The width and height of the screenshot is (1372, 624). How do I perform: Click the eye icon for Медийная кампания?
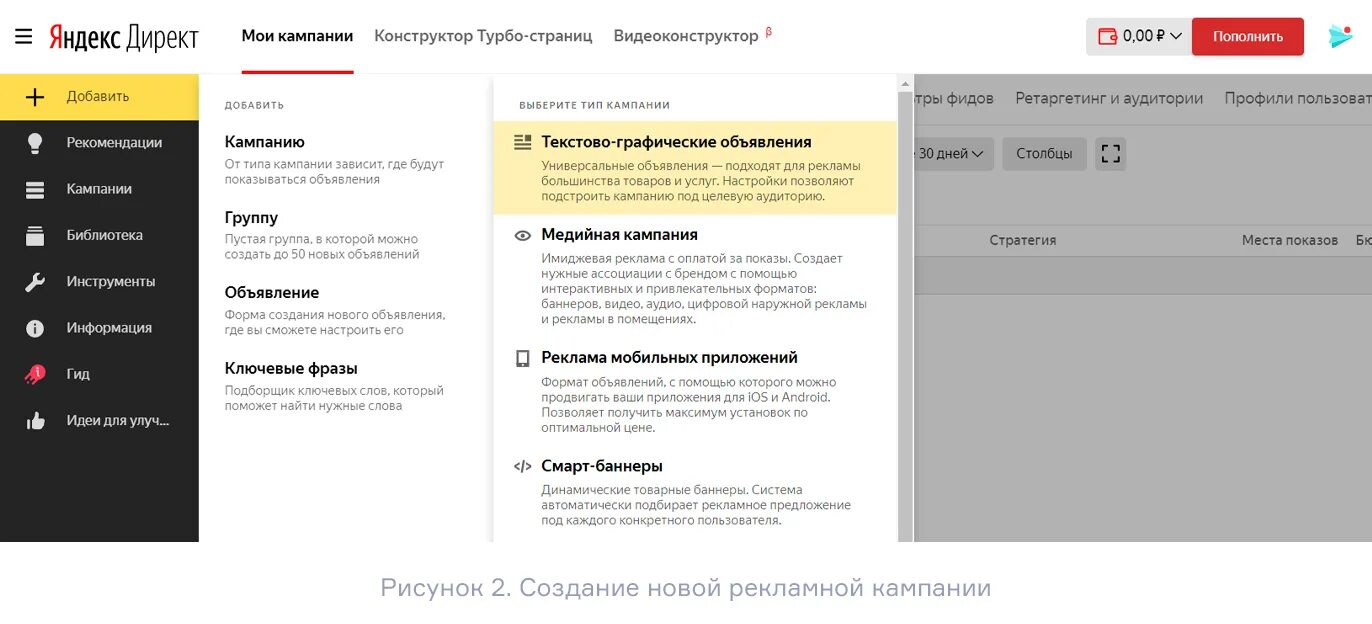[522, 235]
